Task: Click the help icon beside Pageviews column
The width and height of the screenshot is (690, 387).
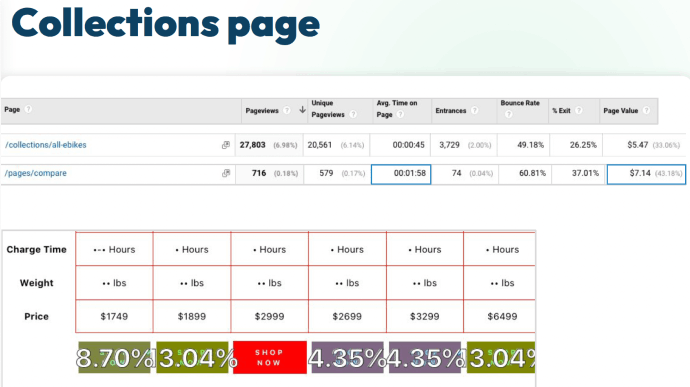Action: point(286,111)
